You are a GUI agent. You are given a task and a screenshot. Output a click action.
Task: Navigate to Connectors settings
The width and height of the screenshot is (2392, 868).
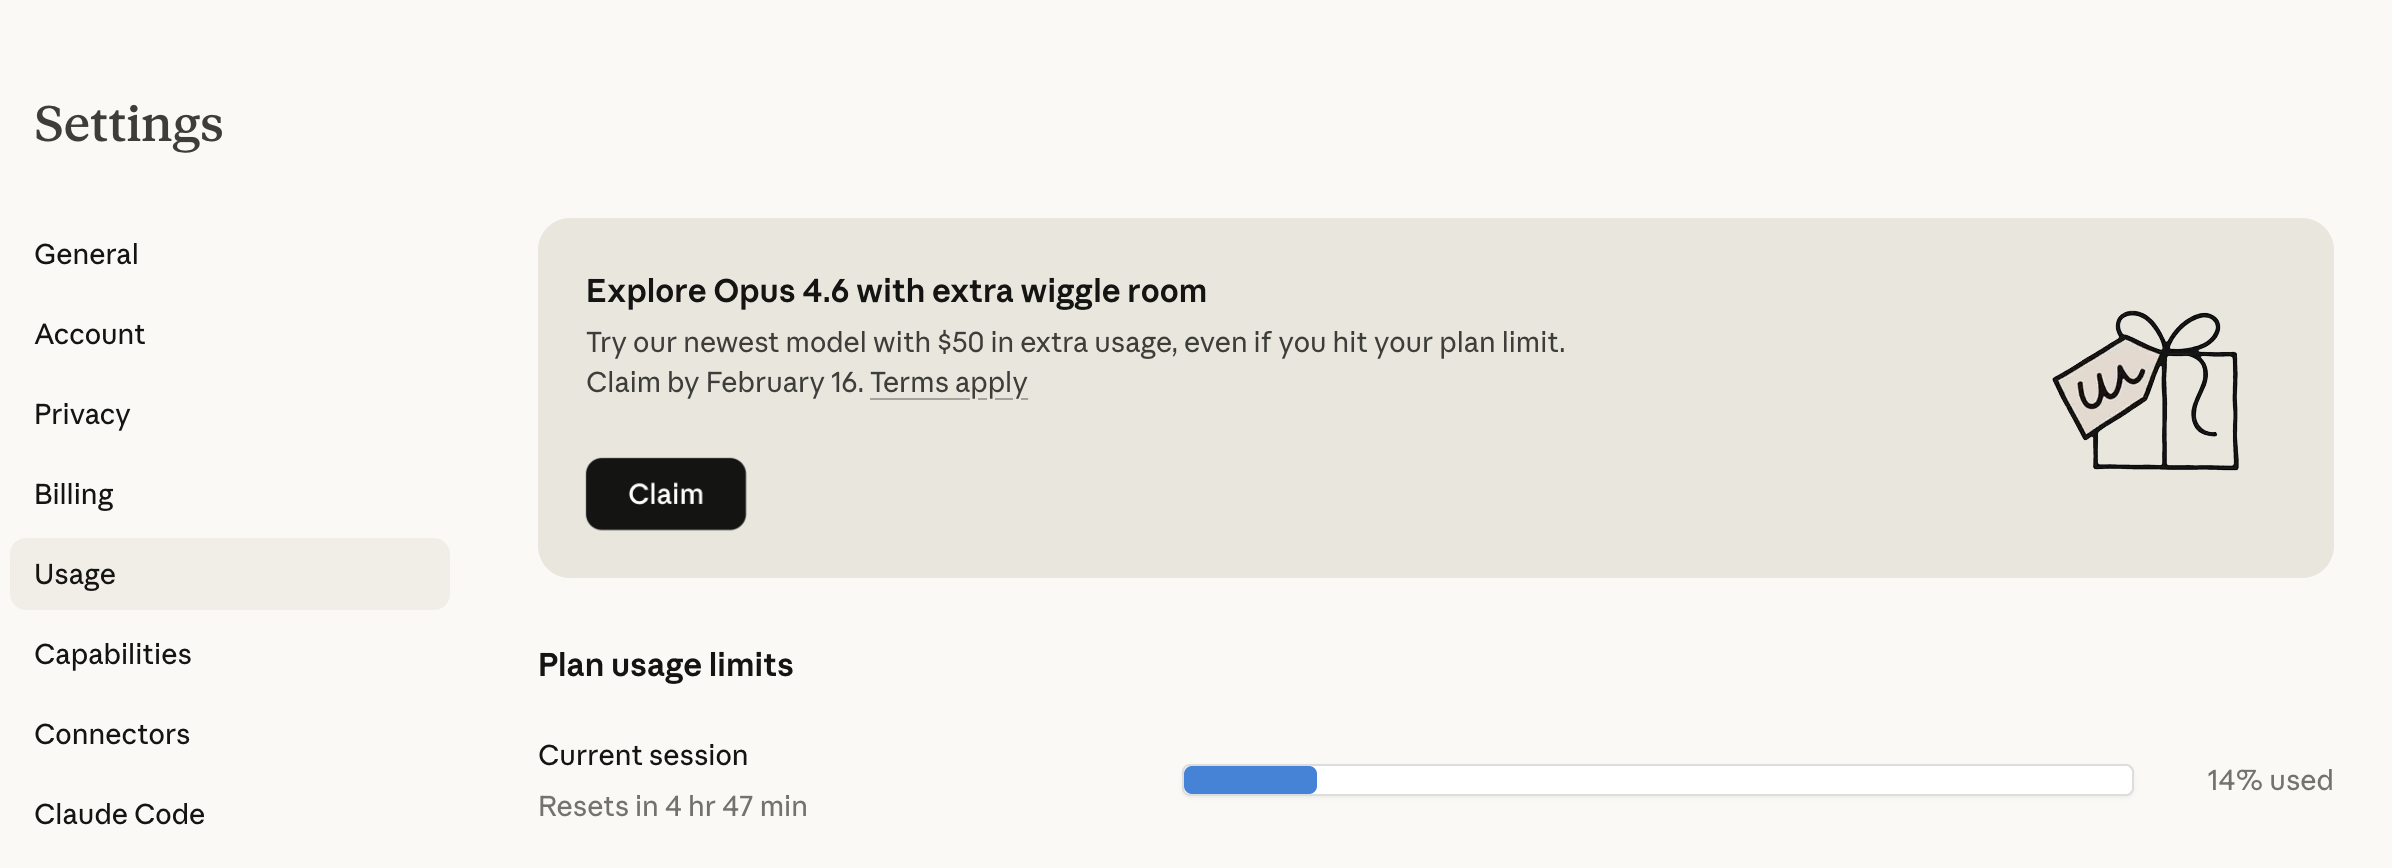tap(112, 734)
